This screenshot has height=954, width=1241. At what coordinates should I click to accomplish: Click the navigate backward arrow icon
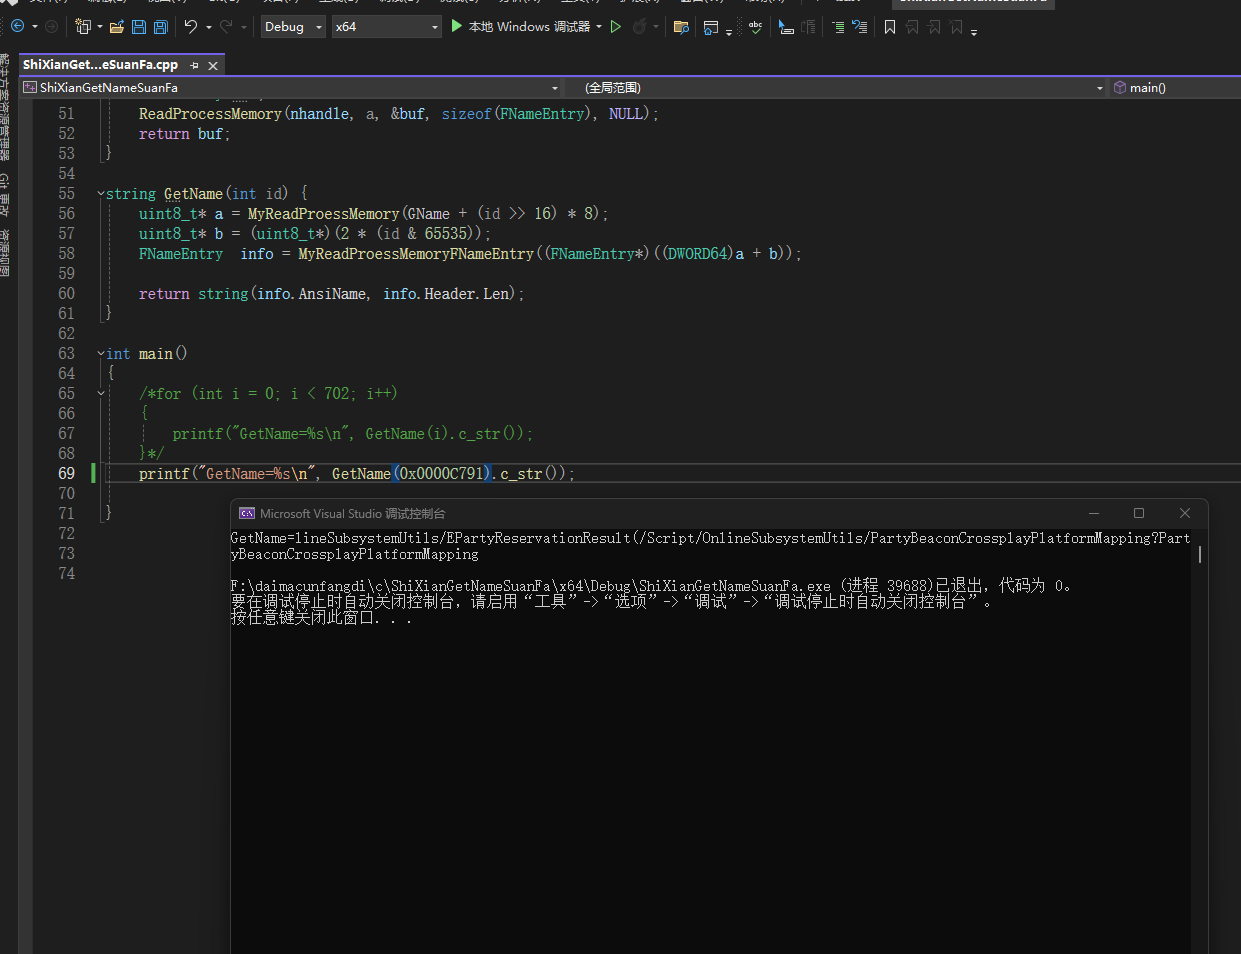(x=17, y=26)
